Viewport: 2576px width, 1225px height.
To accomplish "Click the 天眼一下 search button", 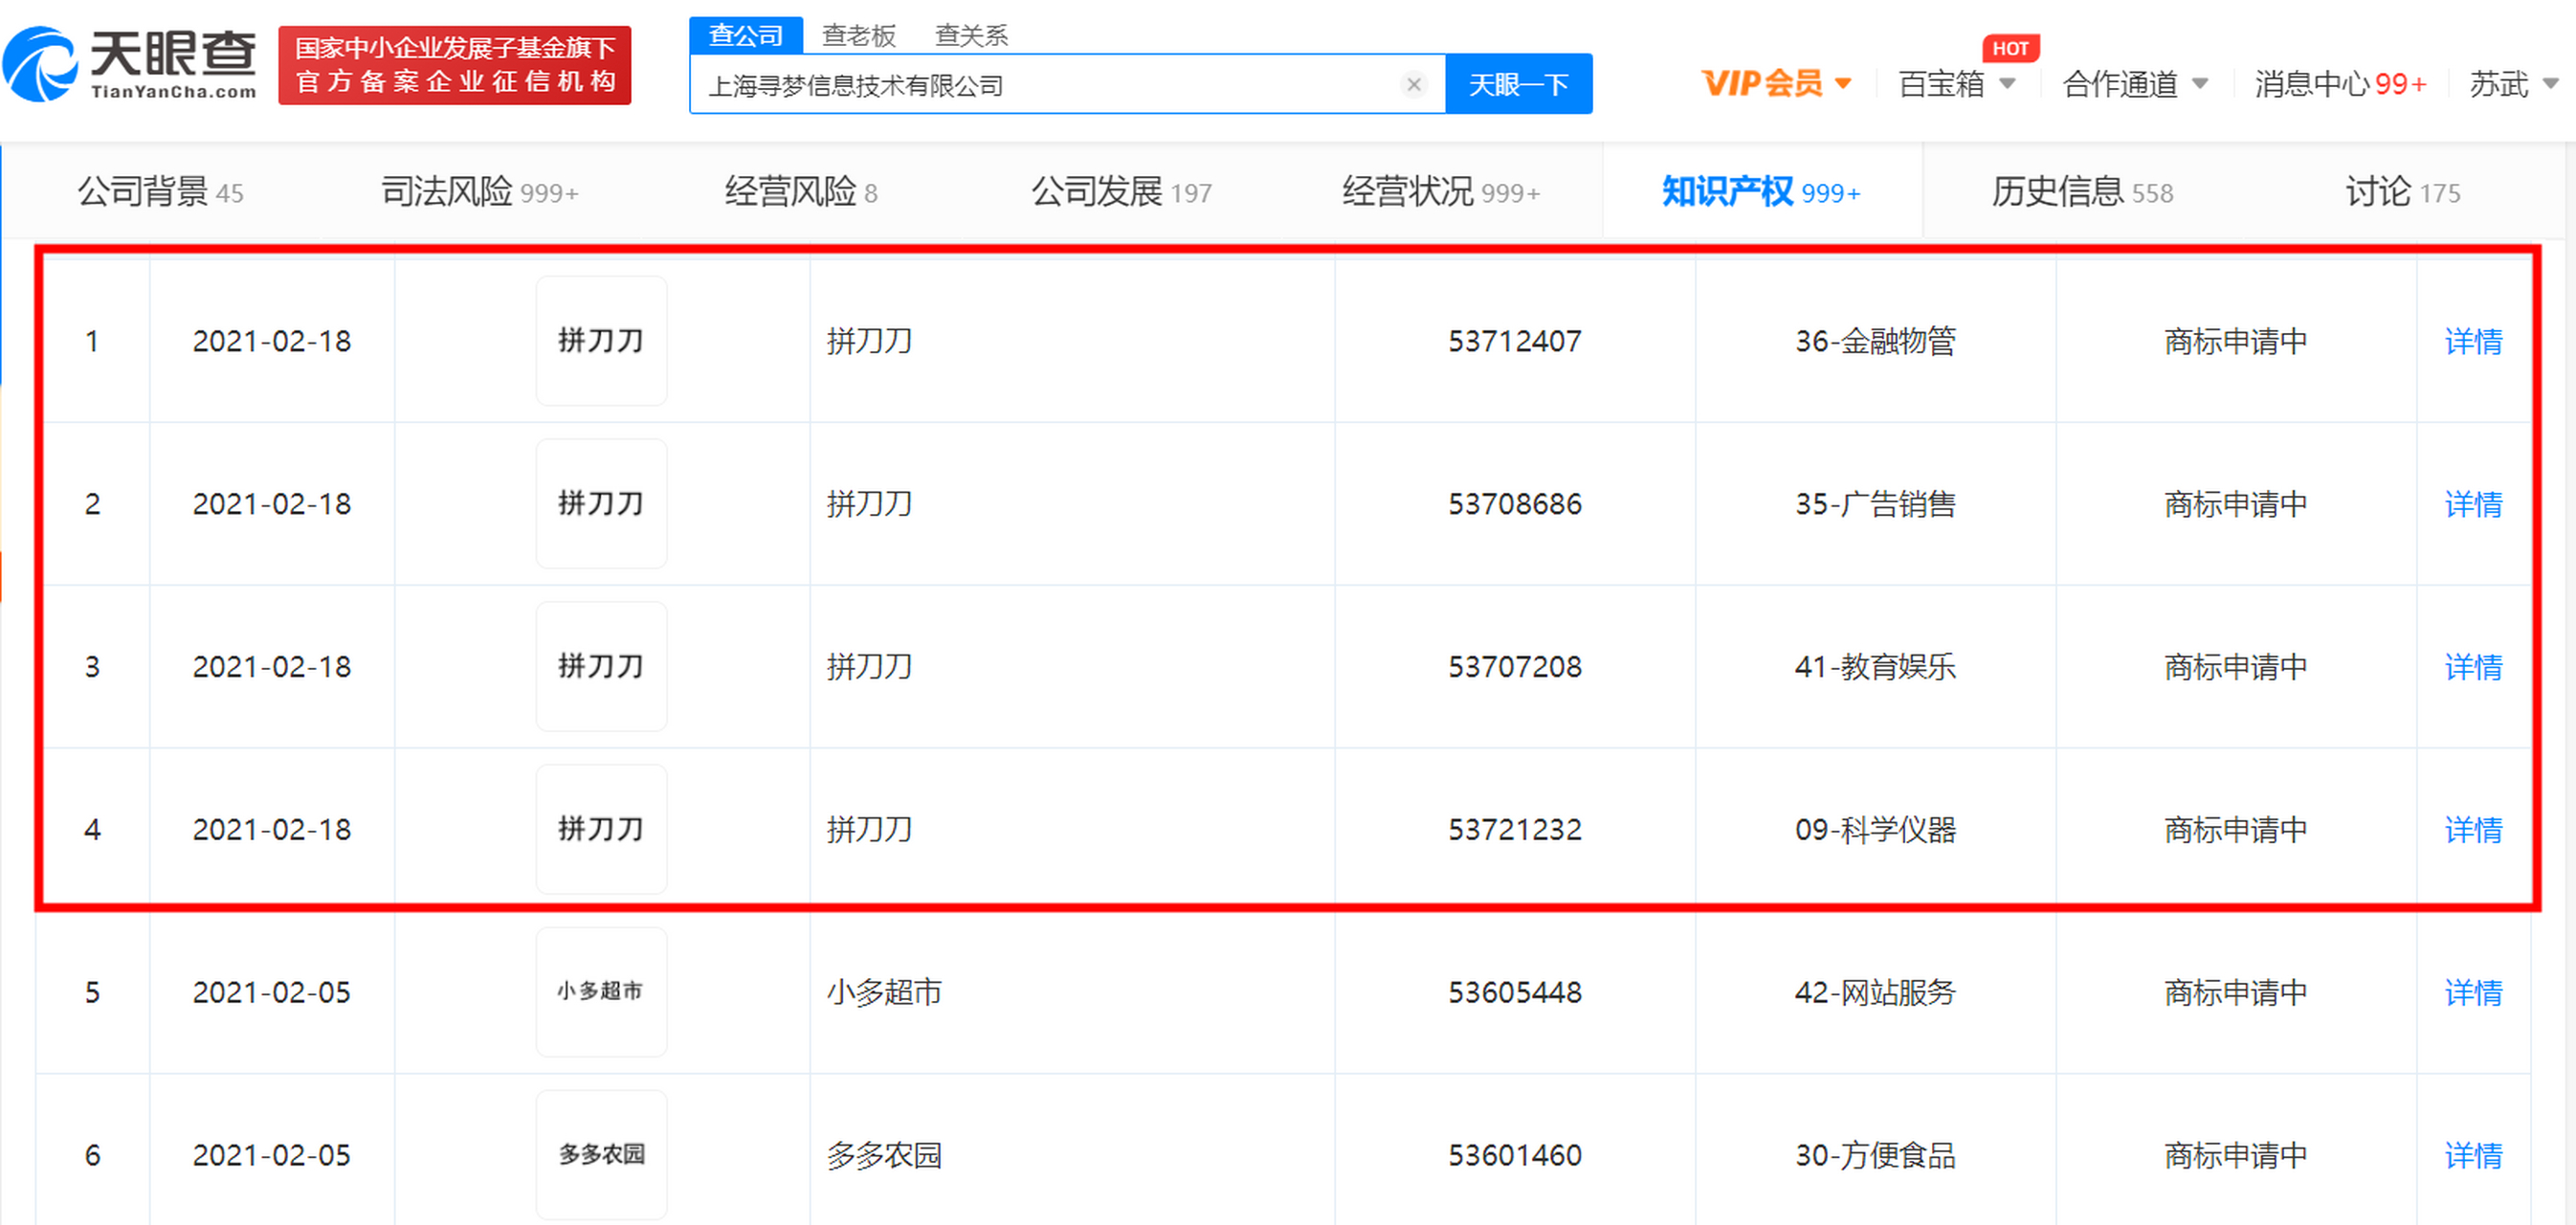I will click(x=1518, y=84).
